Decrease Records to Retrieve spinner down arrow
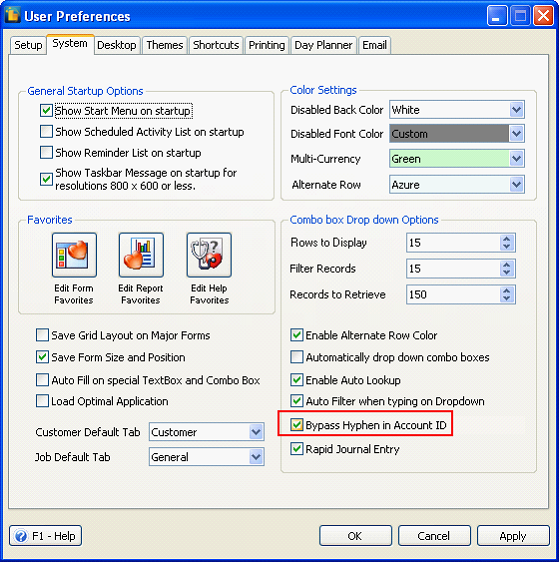This screenshot has width=560, height=563. click(x=506, y=298)
